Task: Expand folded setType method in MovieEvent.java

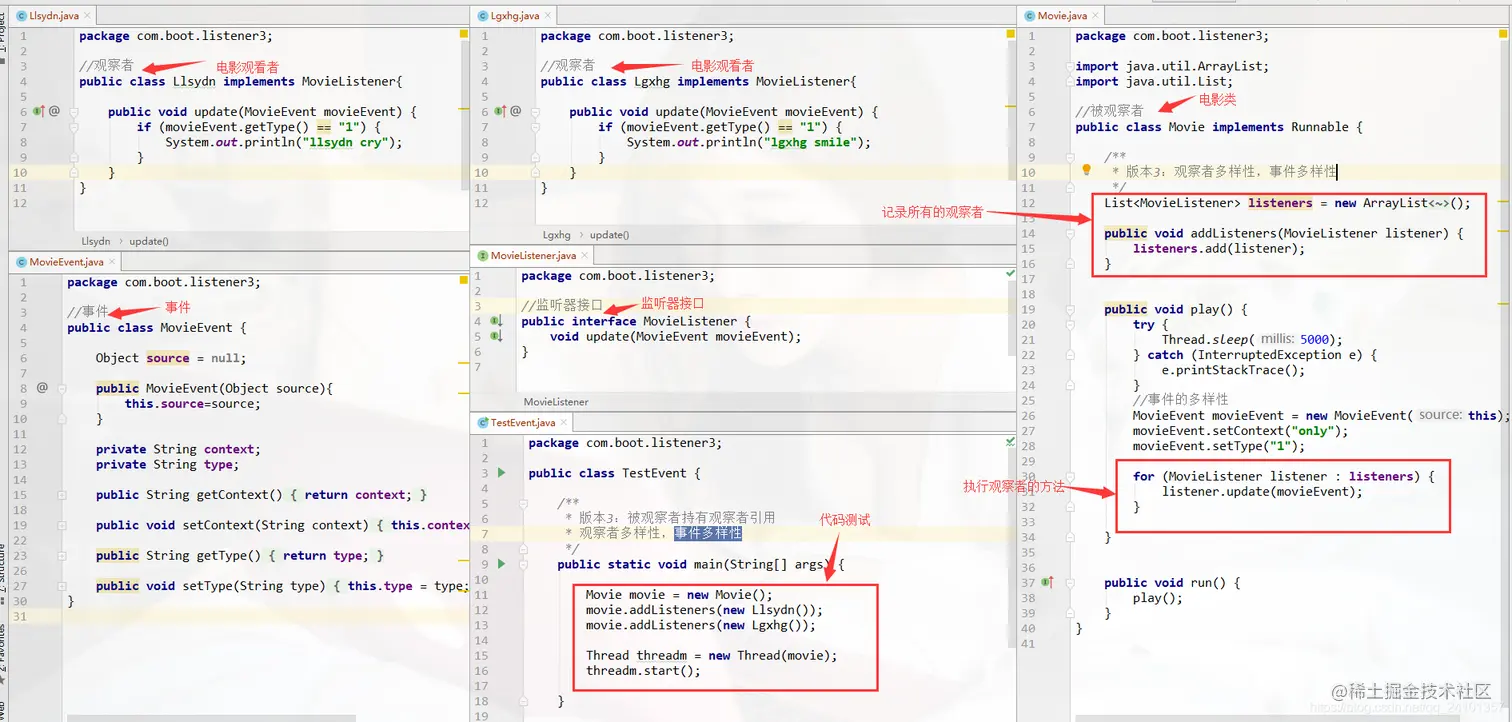Action: pos(62,586)
